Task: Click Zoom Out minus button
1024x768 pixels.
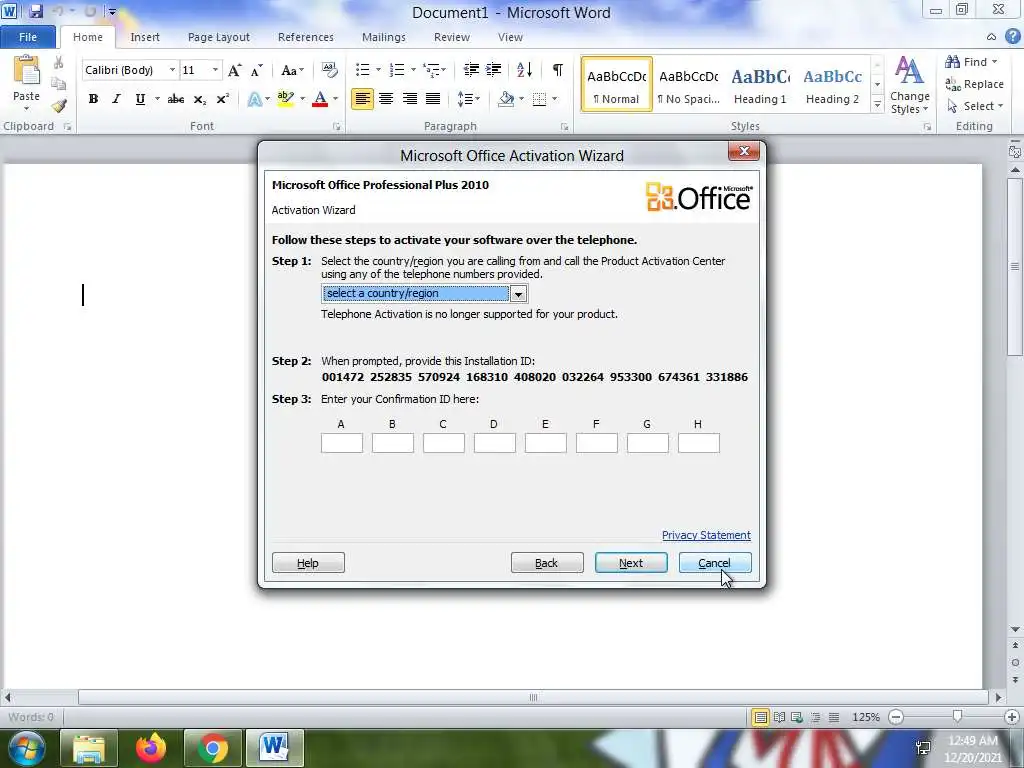Action: 896,717
